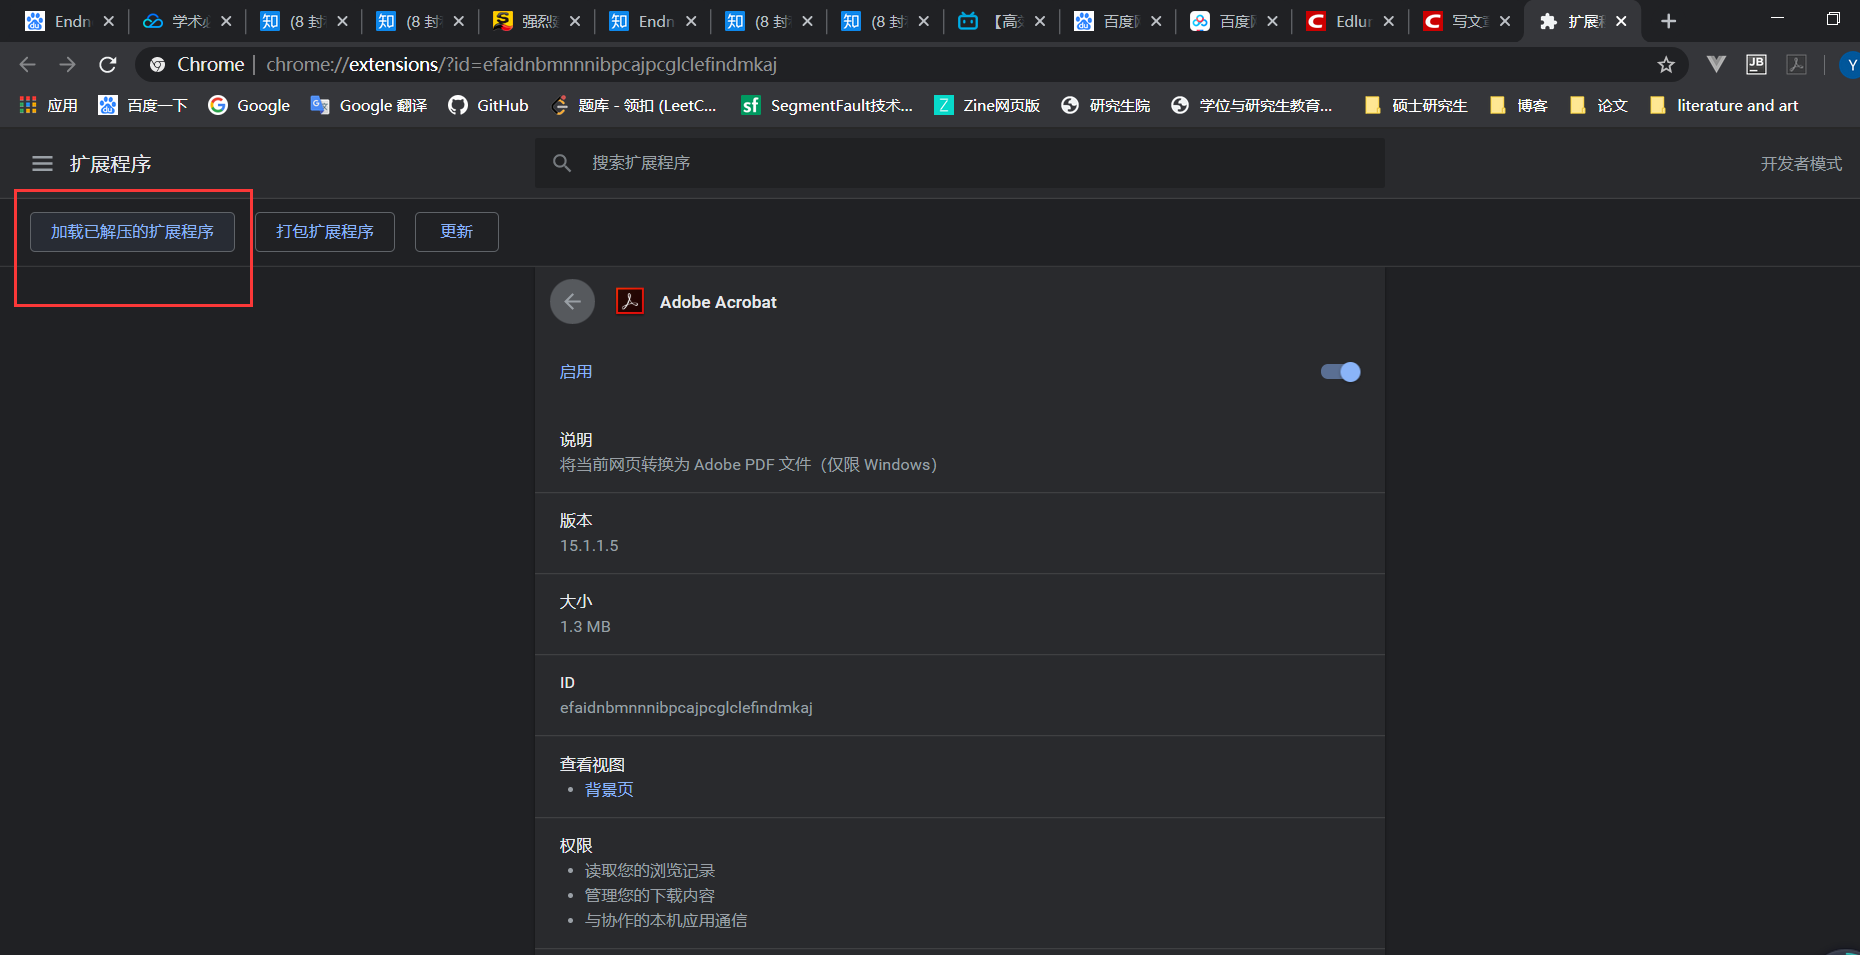Open the Zine网页版 bookmark
This screenshot has height=955, width=1860.
987,105
